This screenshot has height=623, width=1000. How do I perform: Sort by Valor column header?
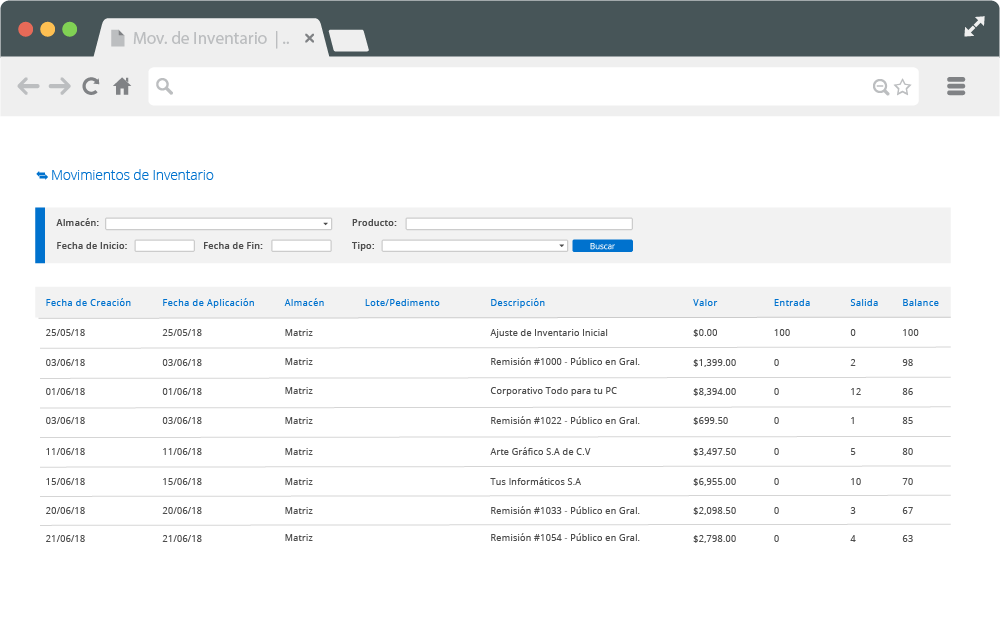705,303
